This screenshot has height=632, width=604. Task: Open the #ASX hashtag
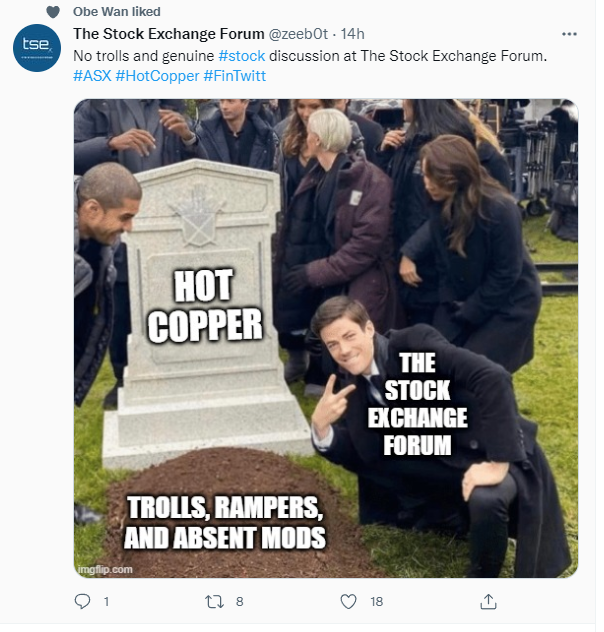(x=92, y=76)
